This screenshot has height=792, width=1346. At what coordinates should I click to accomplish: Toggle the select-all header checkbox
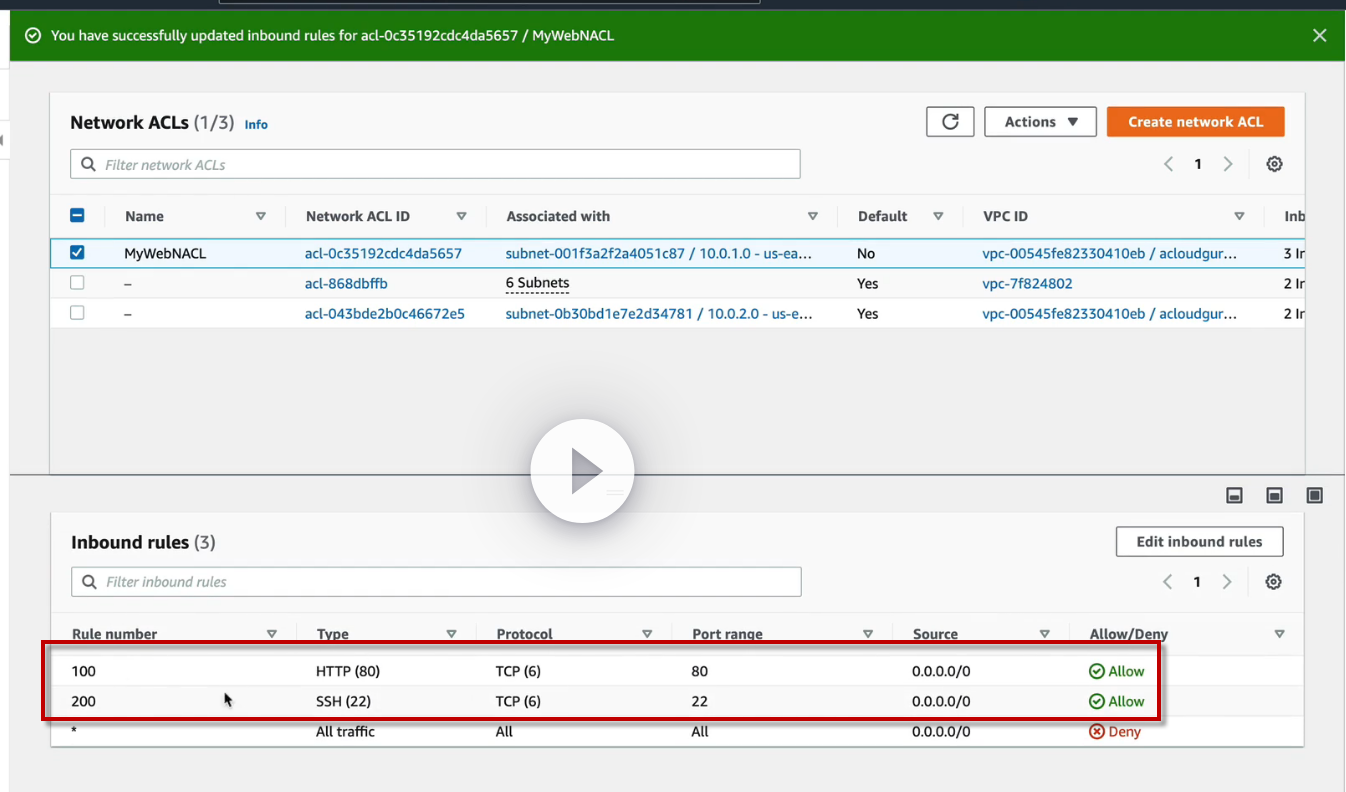77,216
